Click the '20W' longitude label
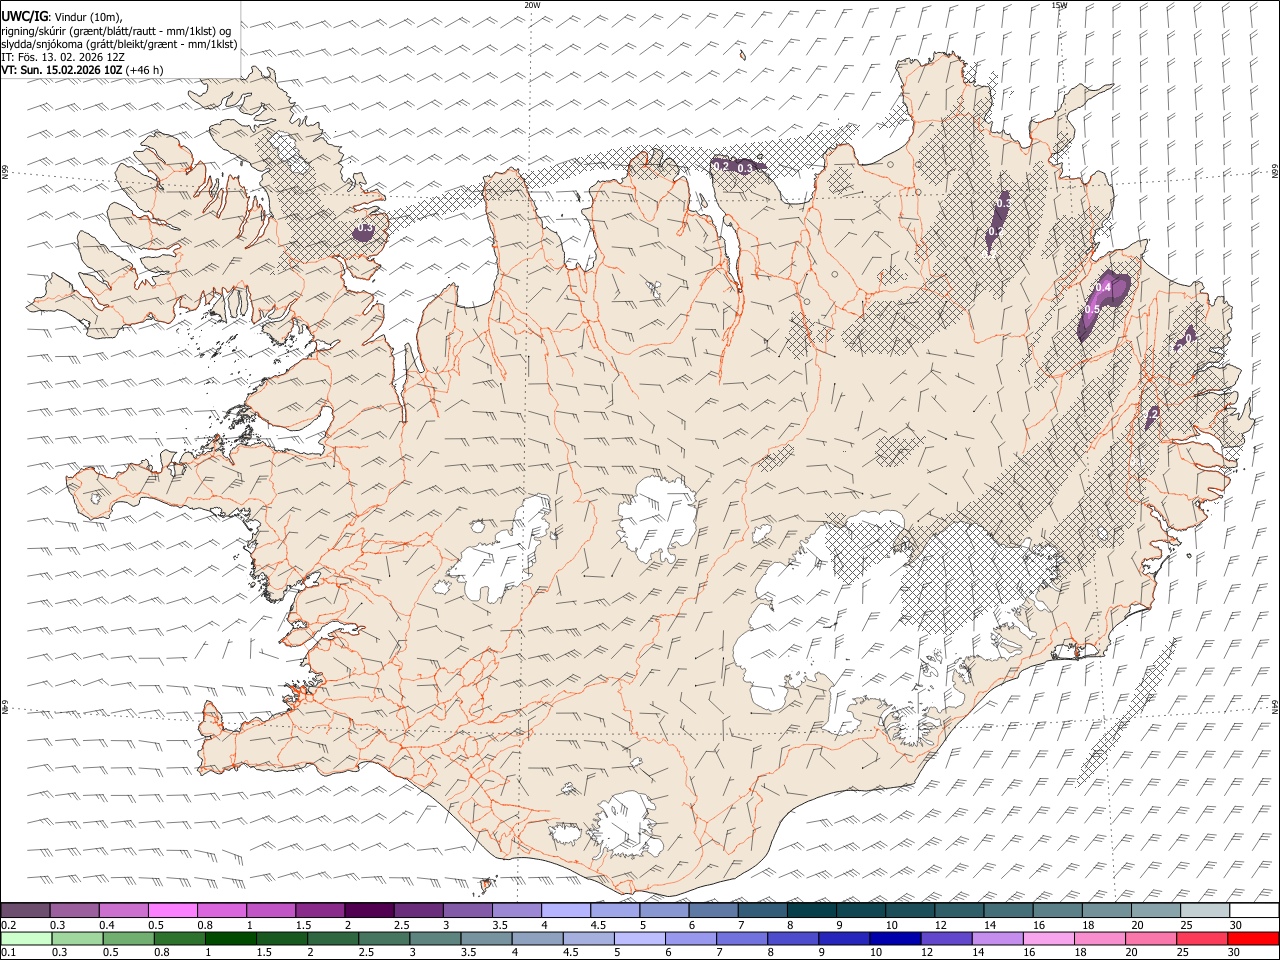 [x=532, y=5]
